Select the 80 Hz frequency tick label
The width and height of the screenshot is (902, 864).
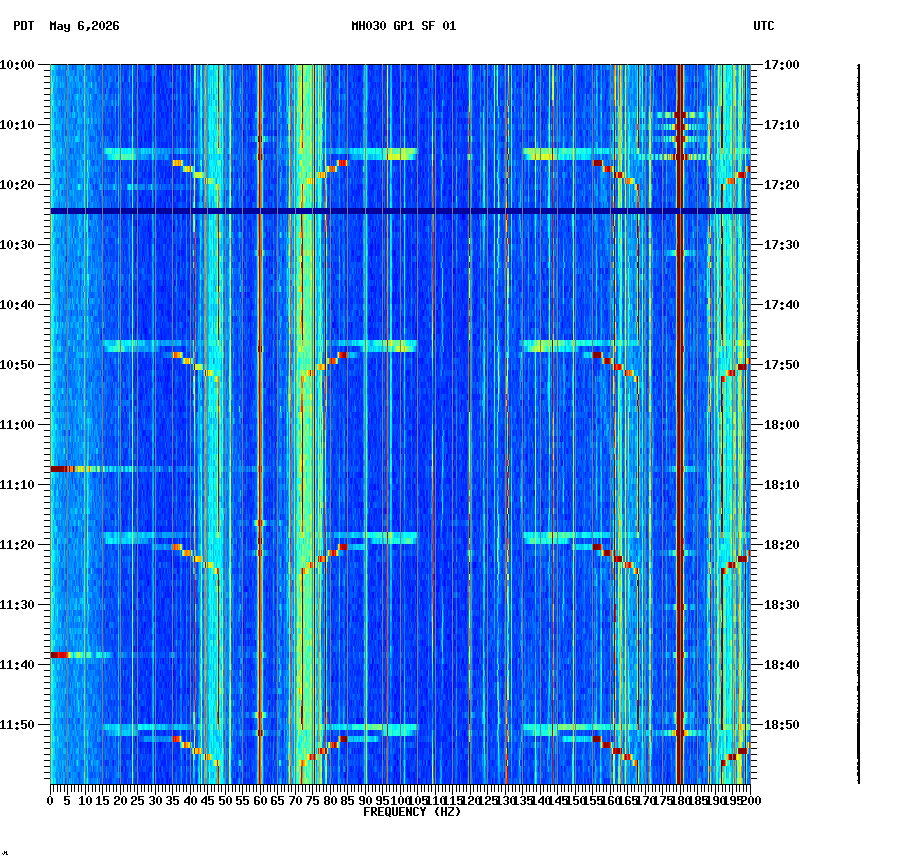(330, 801)
